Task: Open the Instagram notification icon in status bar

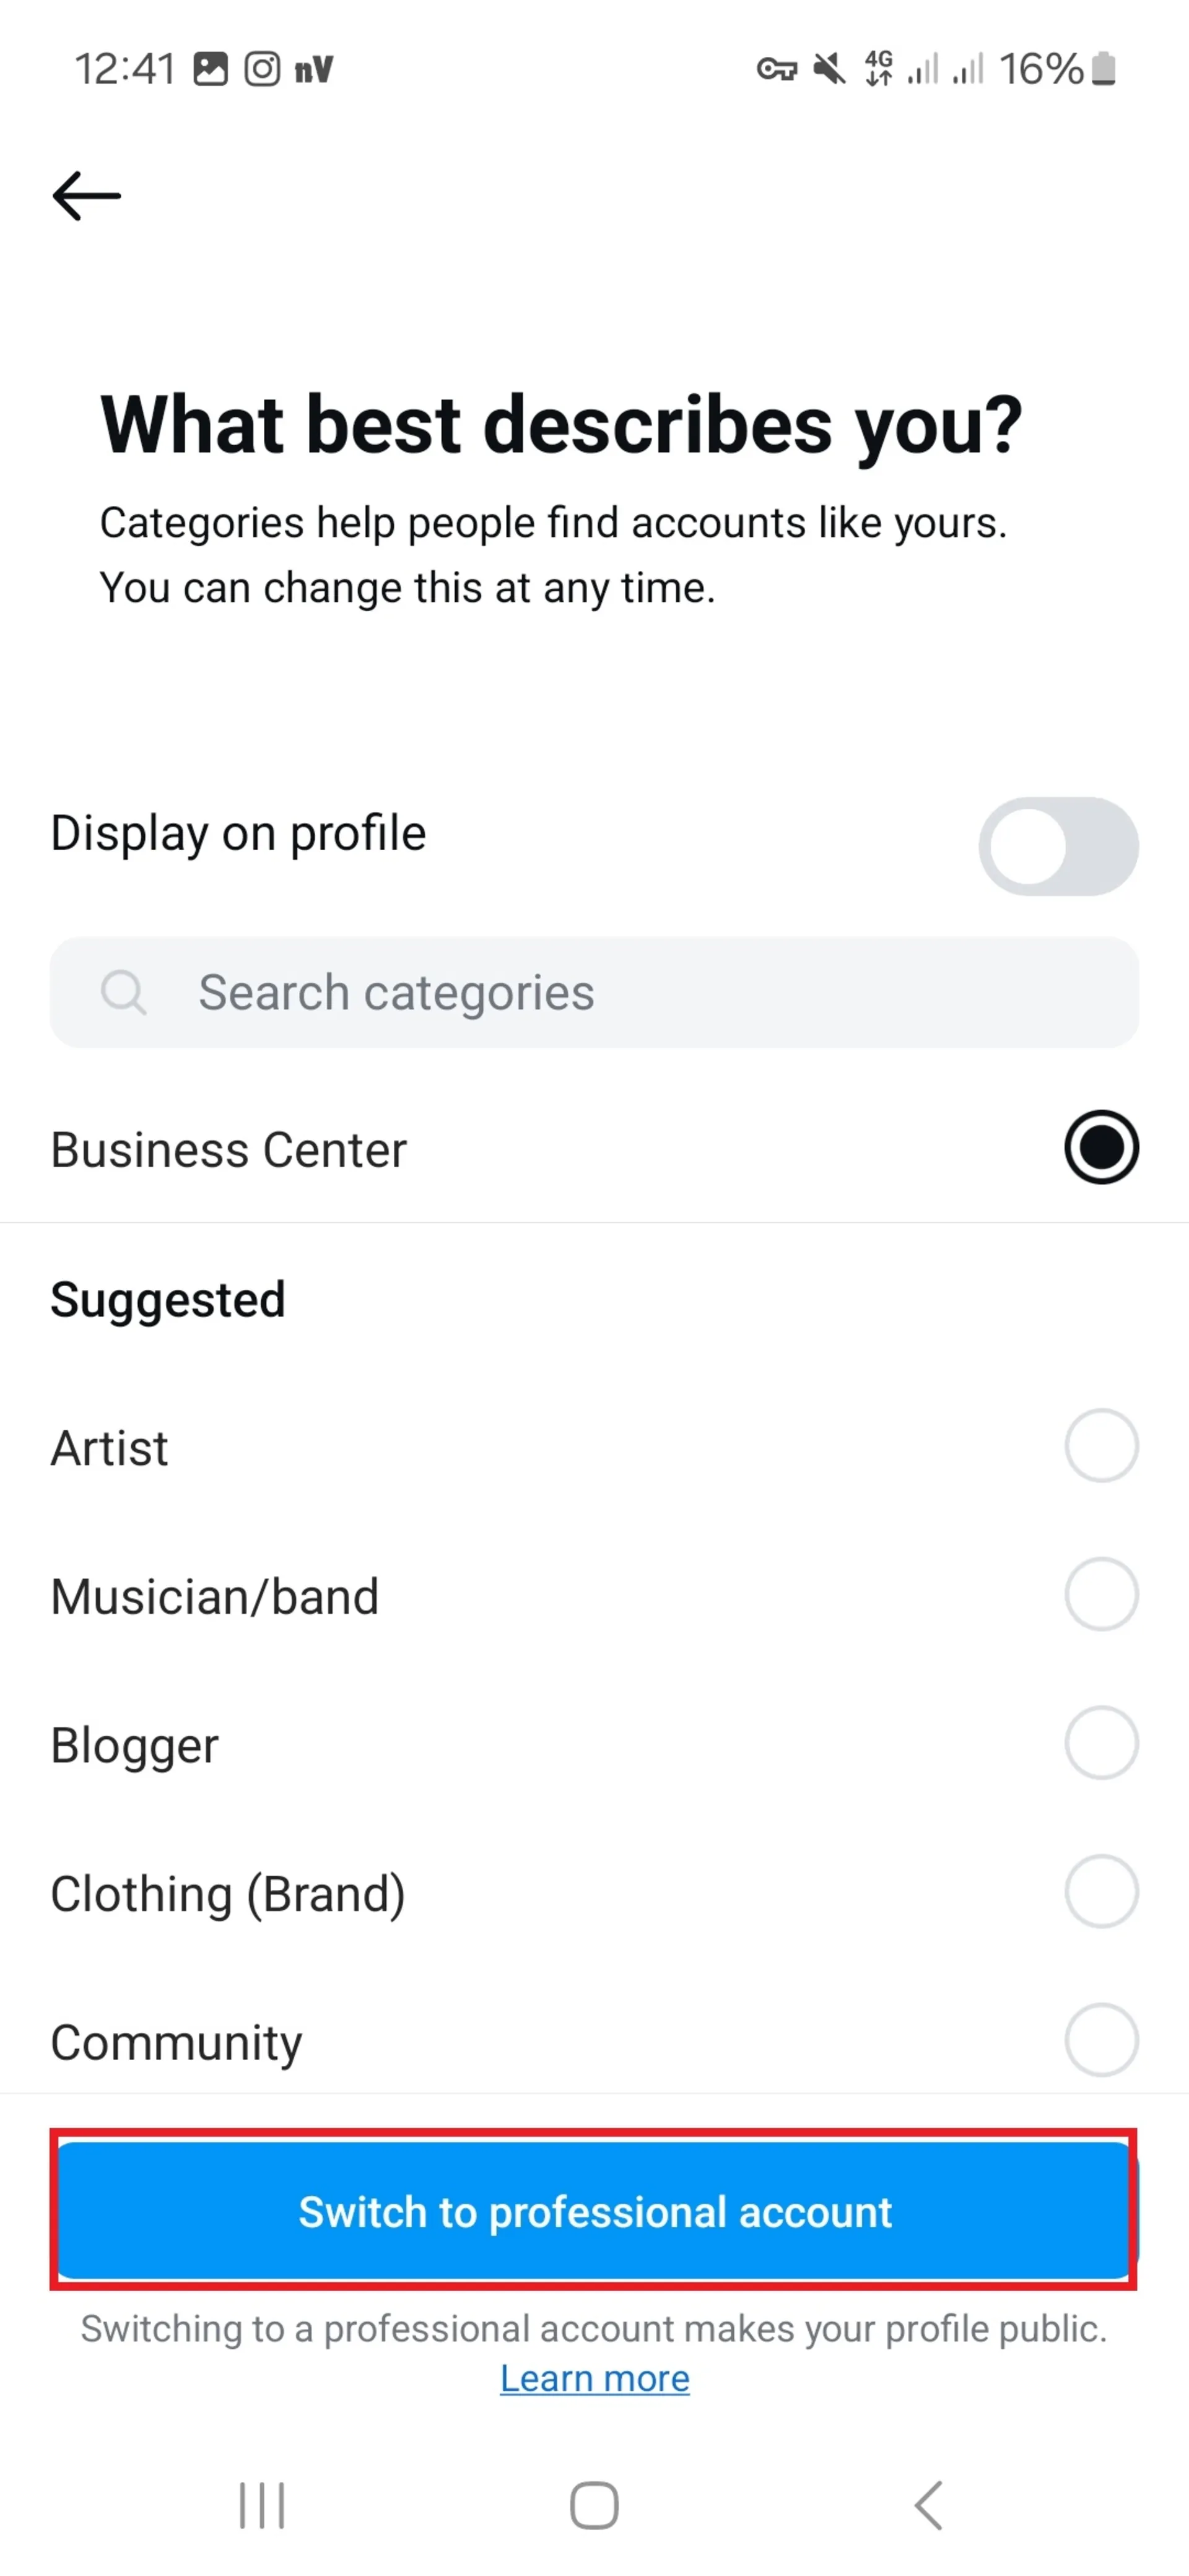Action: pos(262,69)
